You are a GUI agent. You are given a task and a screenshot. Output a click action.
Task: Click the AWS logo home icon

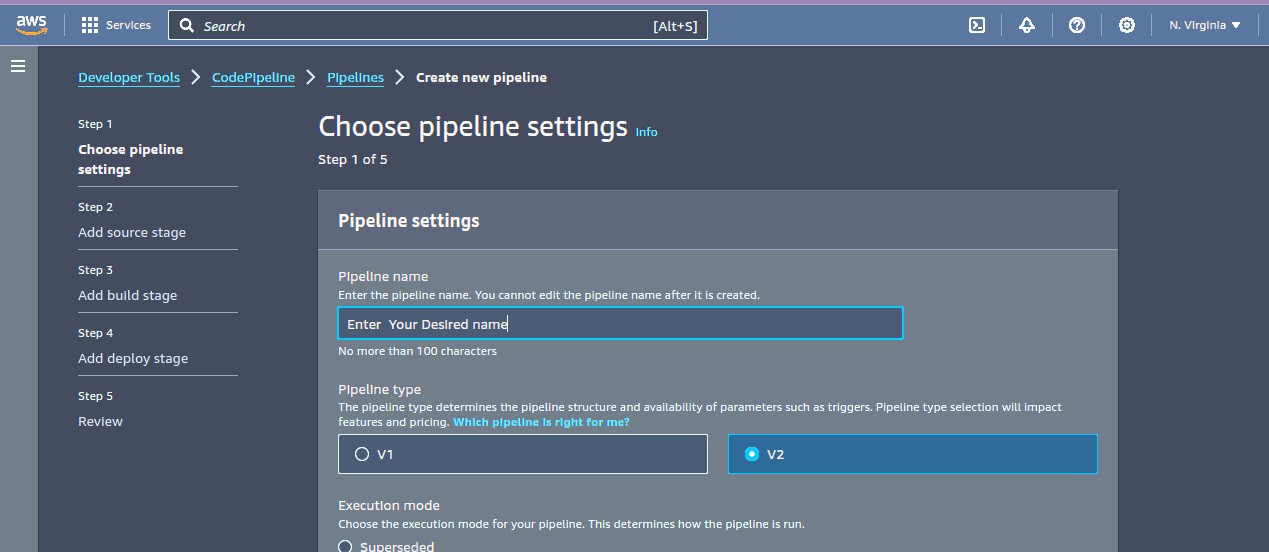pyautogui.click(x=31, y=25)
